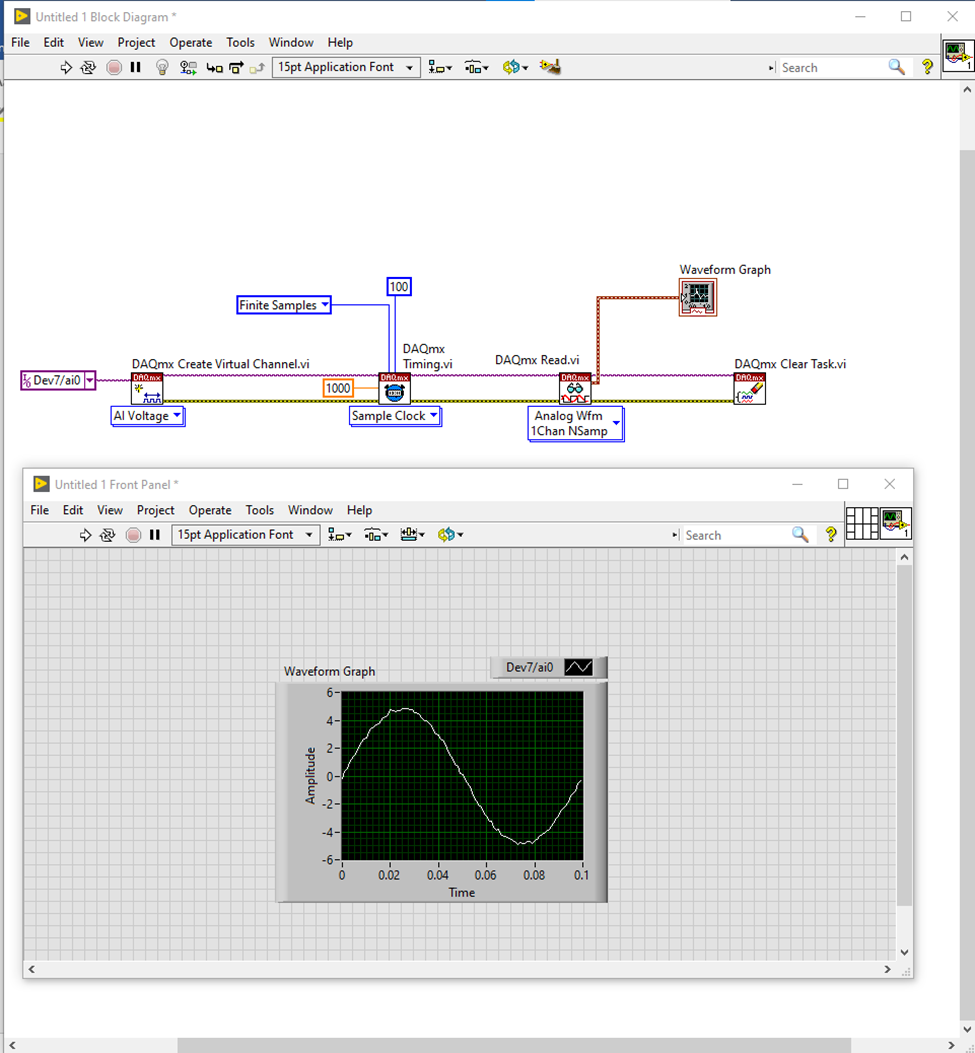Open Operate menu in Block Diagram
Viewport: 975px width, 1053px height.
pos(191,42)
